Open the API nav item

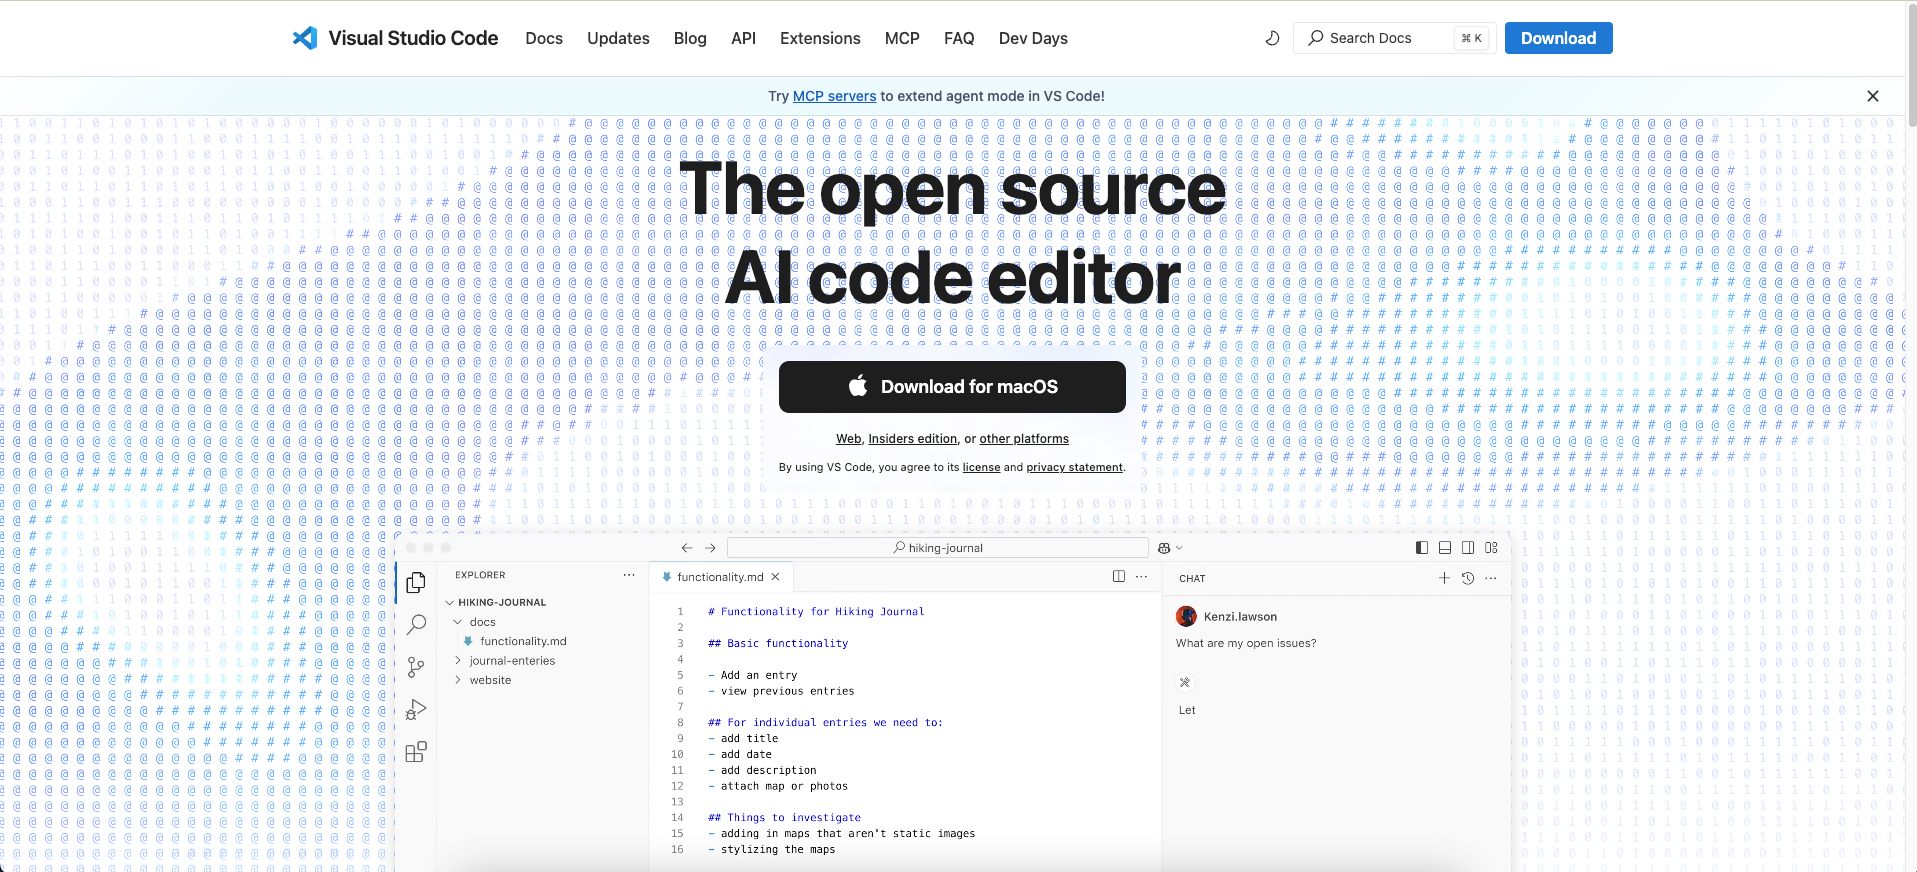click(x=743, y=38)
